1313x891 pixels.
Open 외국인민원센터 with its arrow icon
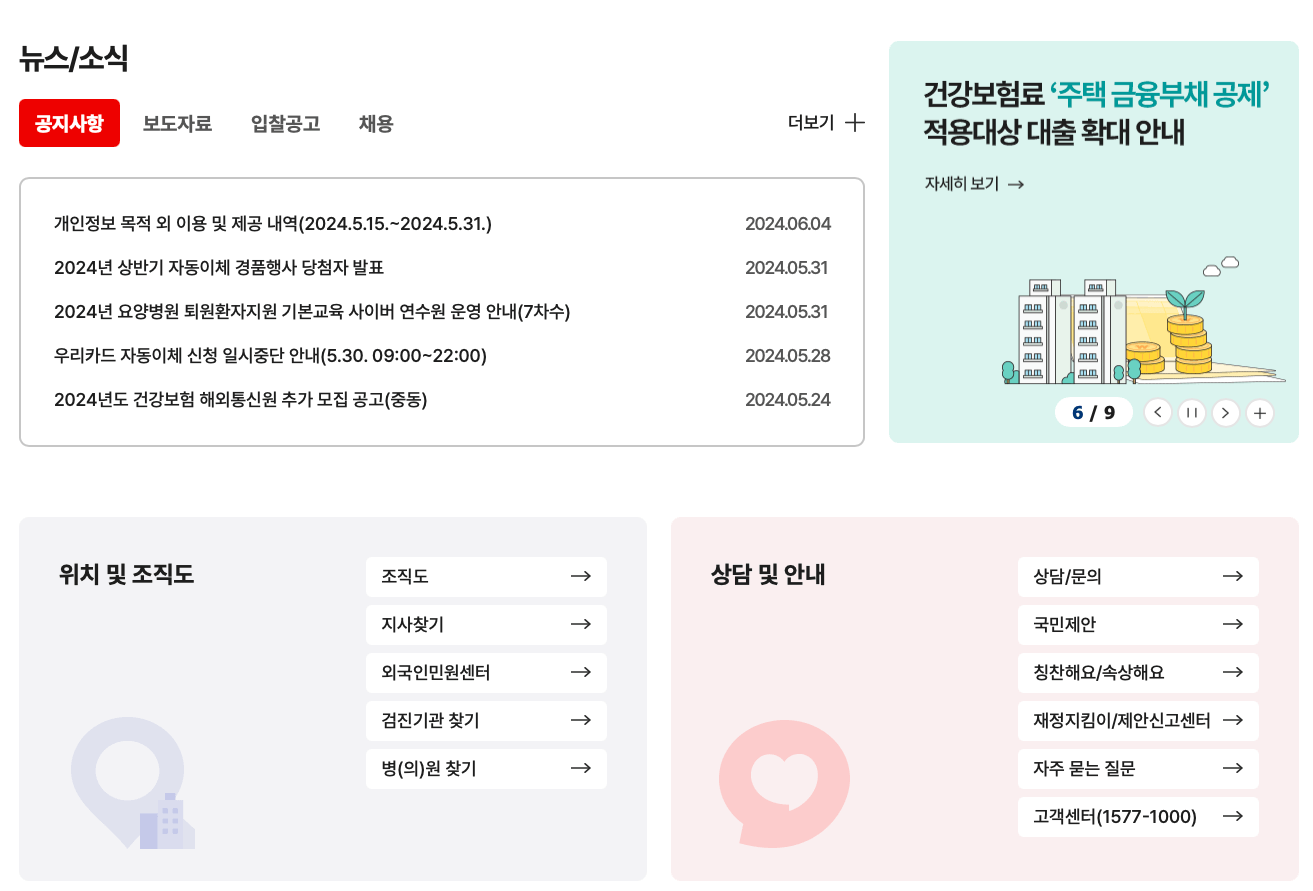(x=581, y=672)
